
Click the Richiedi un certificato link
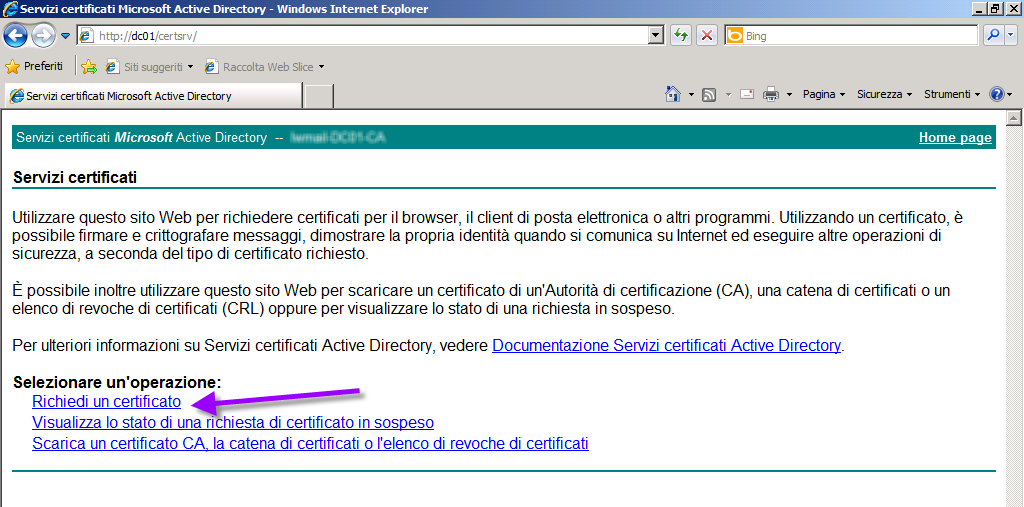coord(106,401)
